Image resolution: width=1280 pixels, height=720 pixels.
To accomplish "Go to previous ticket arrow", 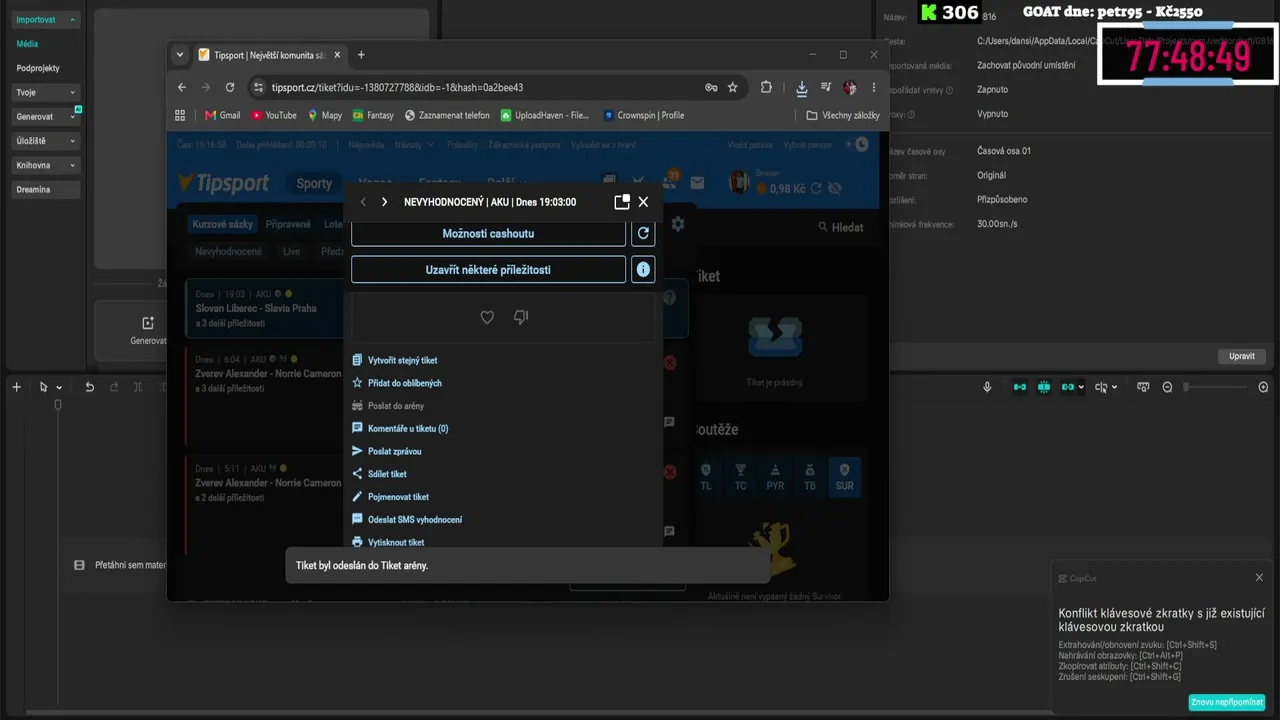I will pos(363,202).
